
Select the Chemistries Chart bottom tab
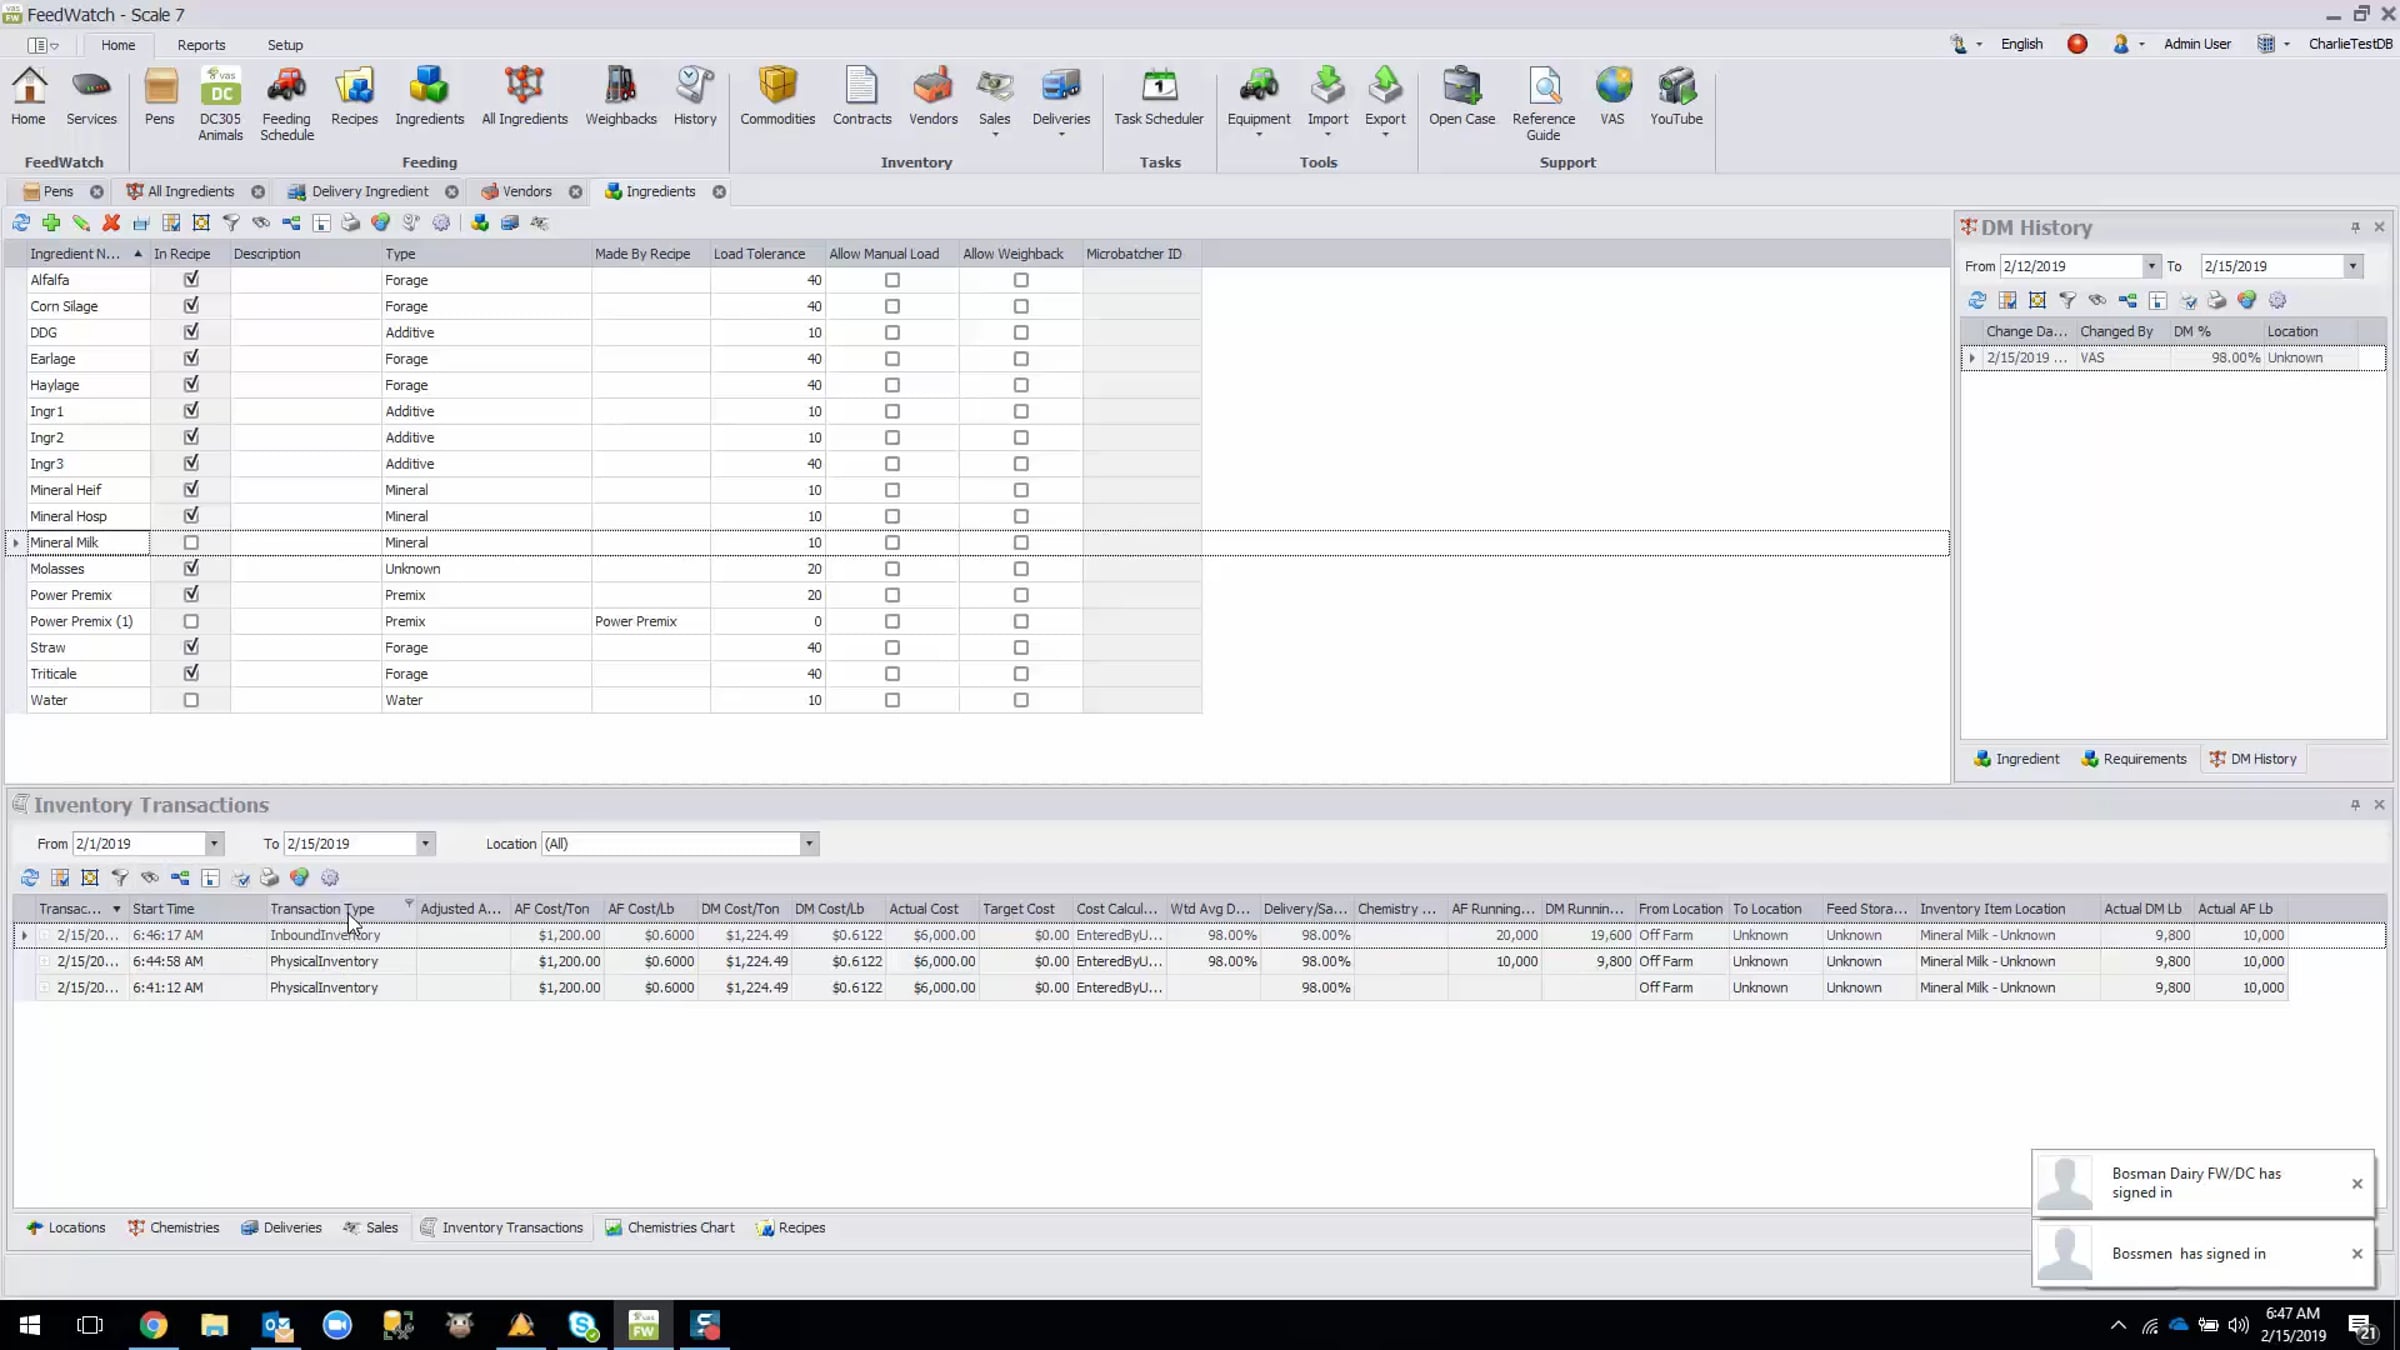(670, 1227)
